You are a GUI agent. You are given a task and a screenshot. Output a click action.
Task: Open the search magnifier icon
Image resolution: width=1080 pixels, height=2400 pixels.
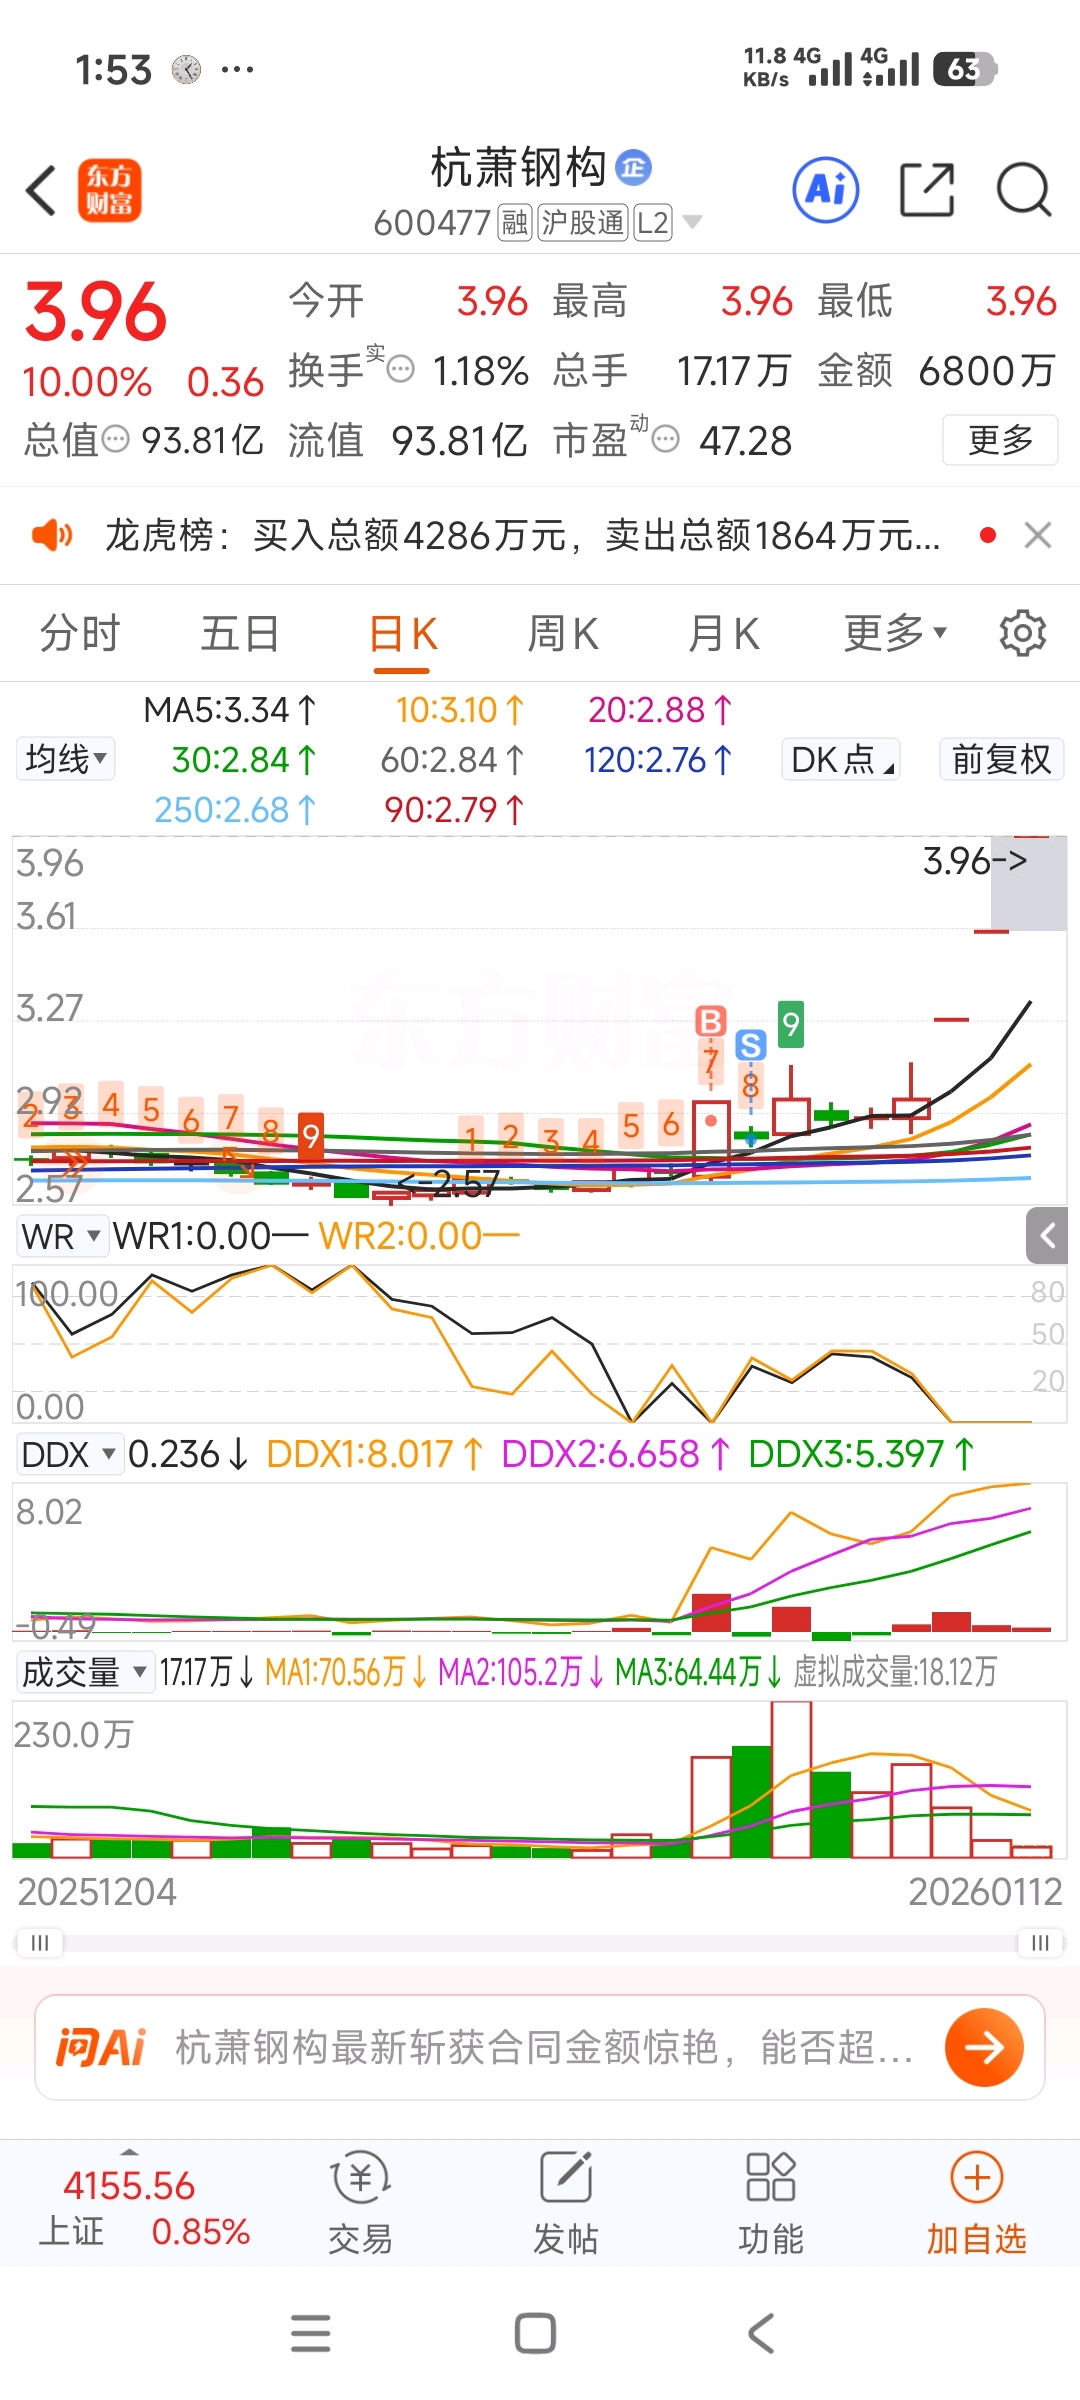click(1024, 189)
